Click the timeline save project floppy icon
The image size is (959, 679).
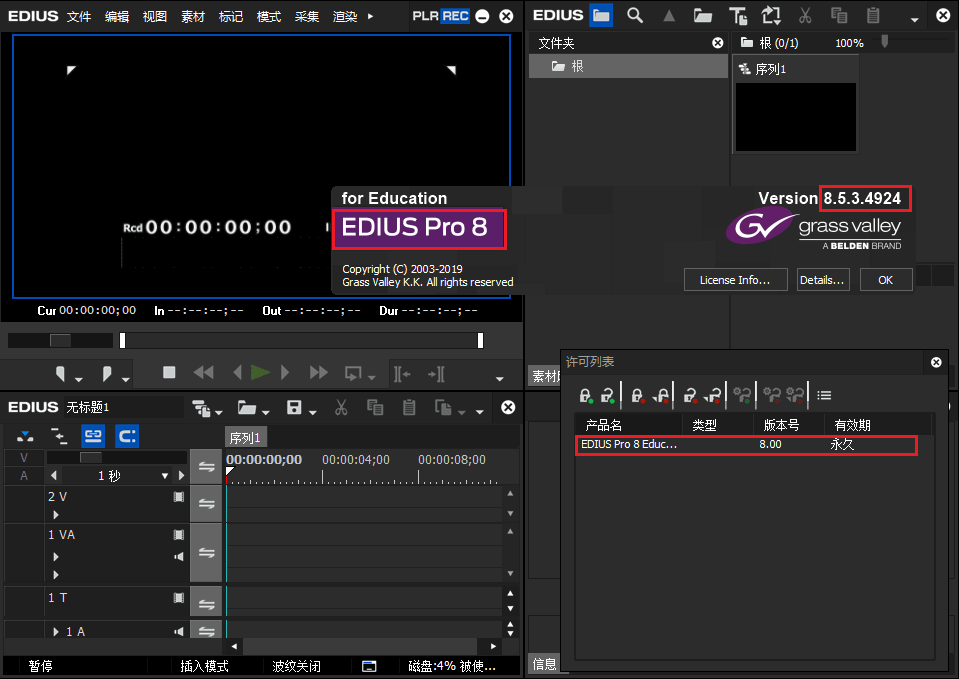pyautogui.click(x=294, y=407)
